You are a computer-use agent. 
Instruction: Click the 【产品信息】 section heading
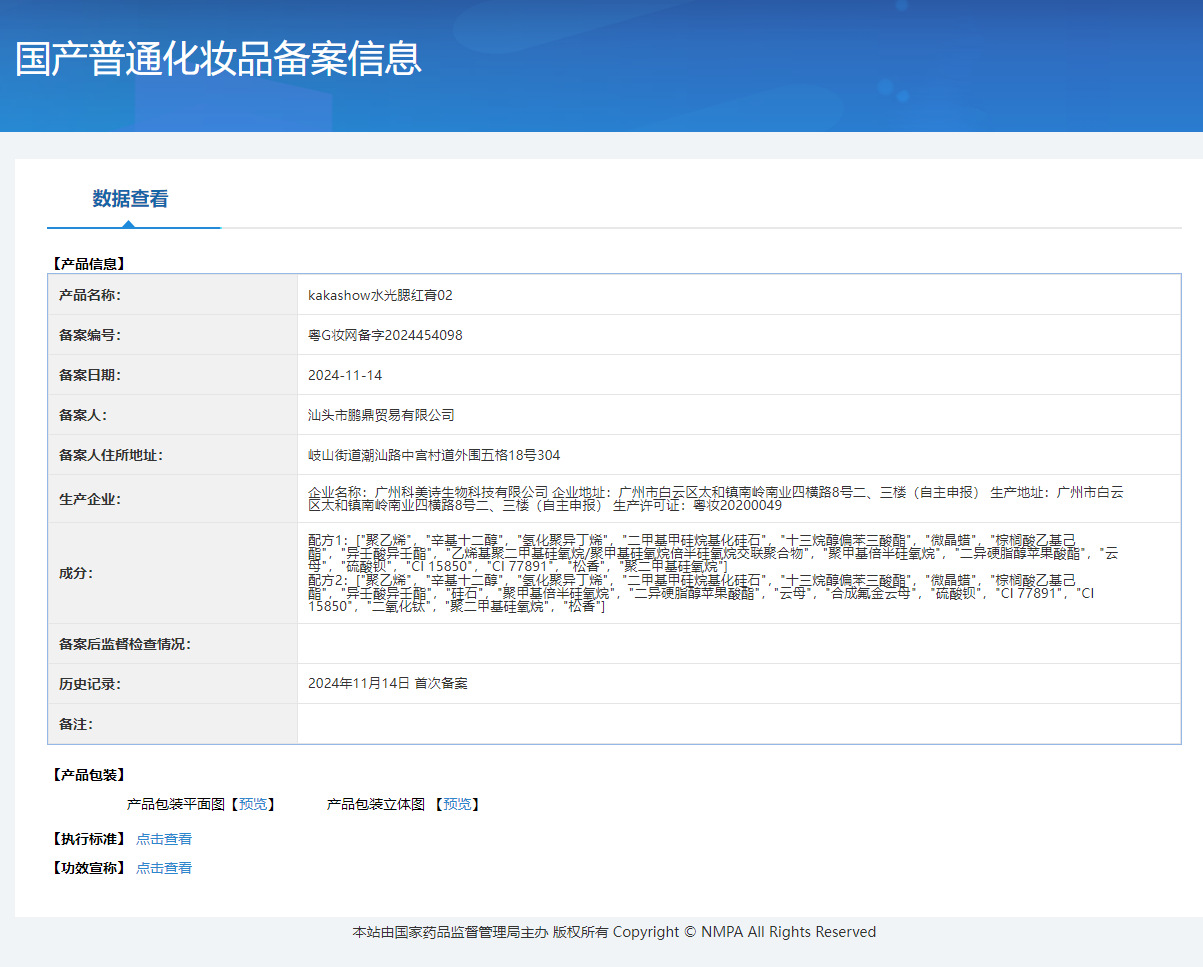click(x=88, y=264)
